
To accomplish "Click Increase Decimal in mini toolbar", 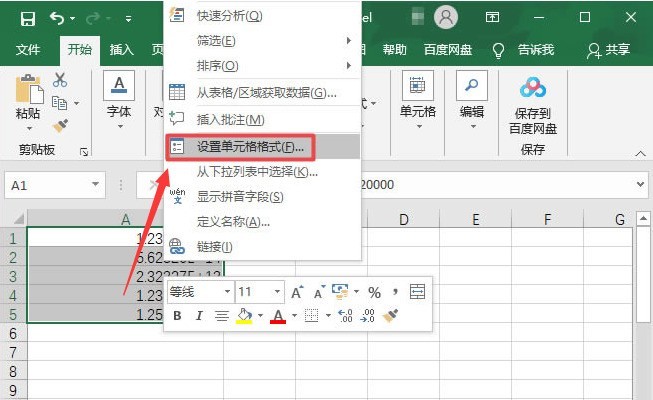I will tap(345, 316).
